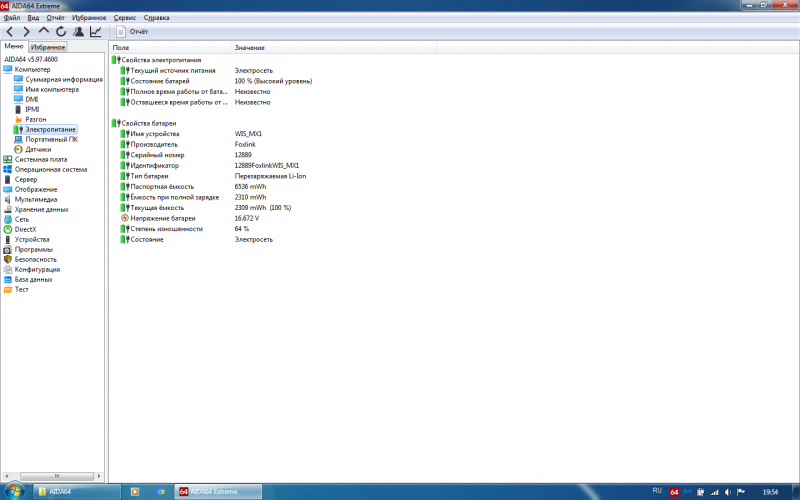Click the AIDA64 Extreme taskbar button
This screenshot has width=800, height=500.
pos(218,492)
